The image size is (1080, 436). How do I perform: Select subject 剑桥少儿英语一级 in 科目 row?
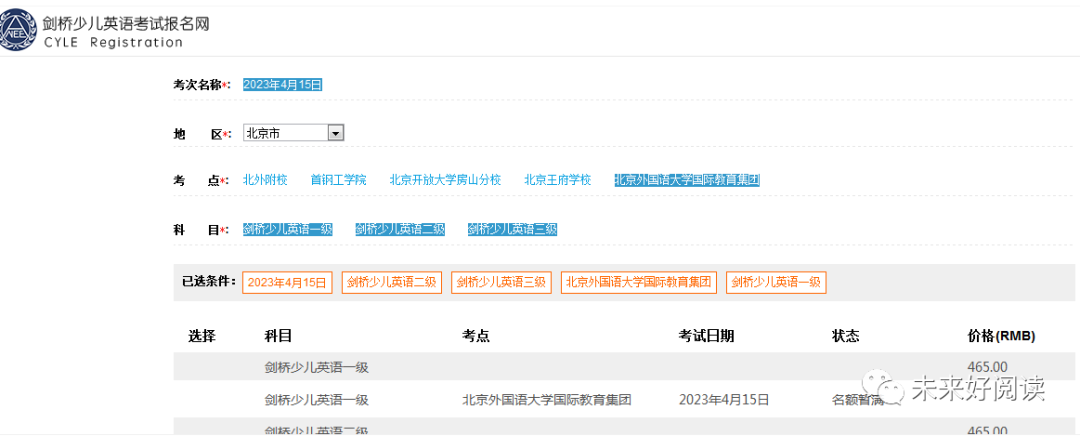(287, 229)
